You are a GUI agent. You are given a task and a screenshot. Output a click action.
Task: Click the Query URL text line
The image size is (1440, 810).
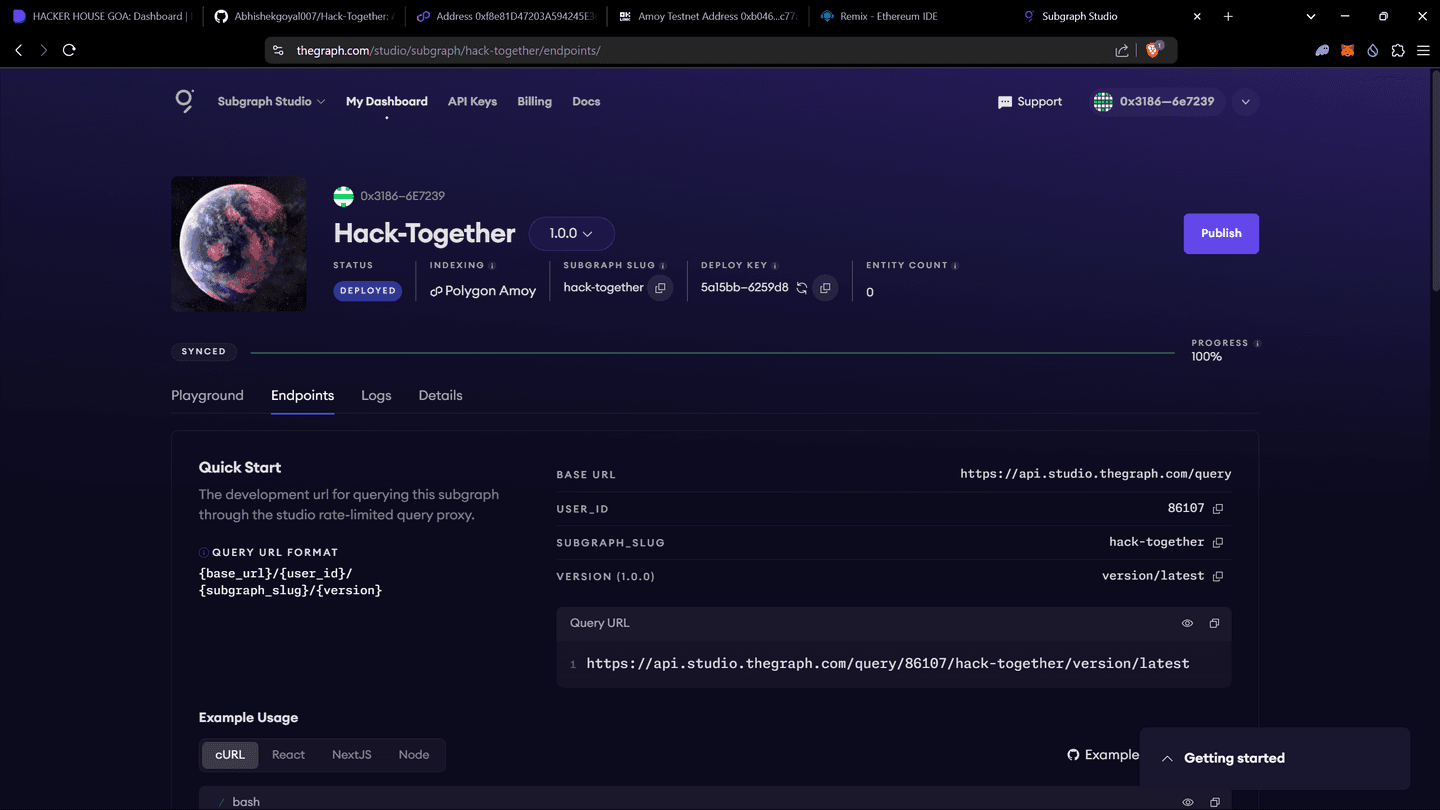coord(888,663)
